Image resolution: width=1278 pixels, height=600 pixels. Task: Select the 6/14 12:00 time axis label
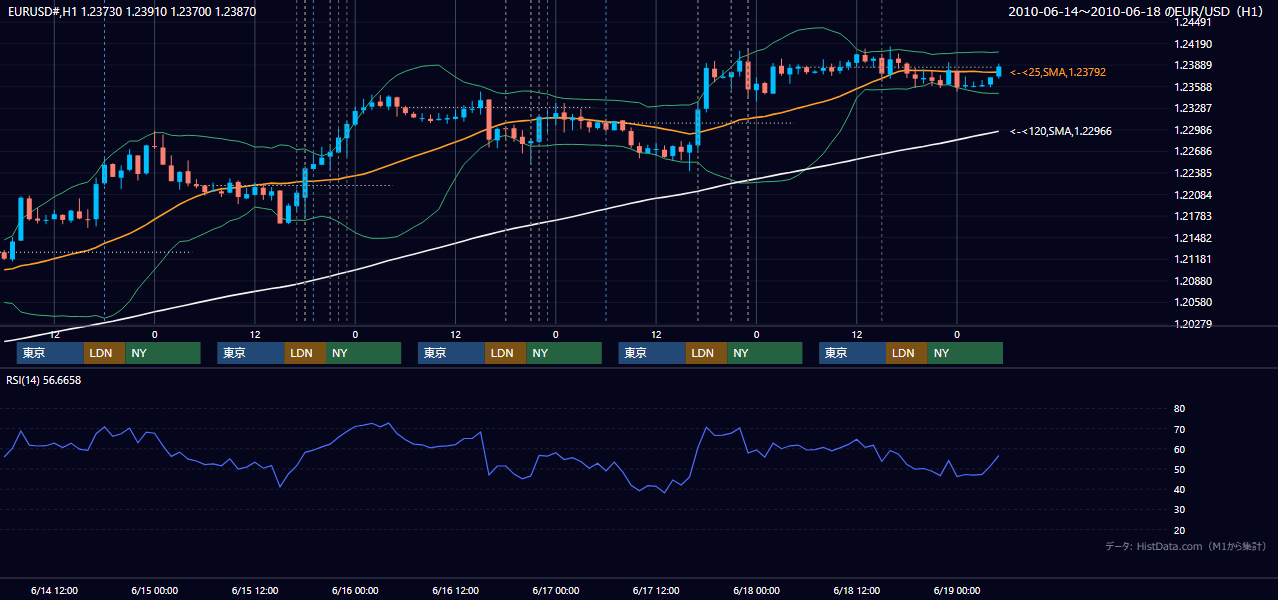[x=54, y=591]
